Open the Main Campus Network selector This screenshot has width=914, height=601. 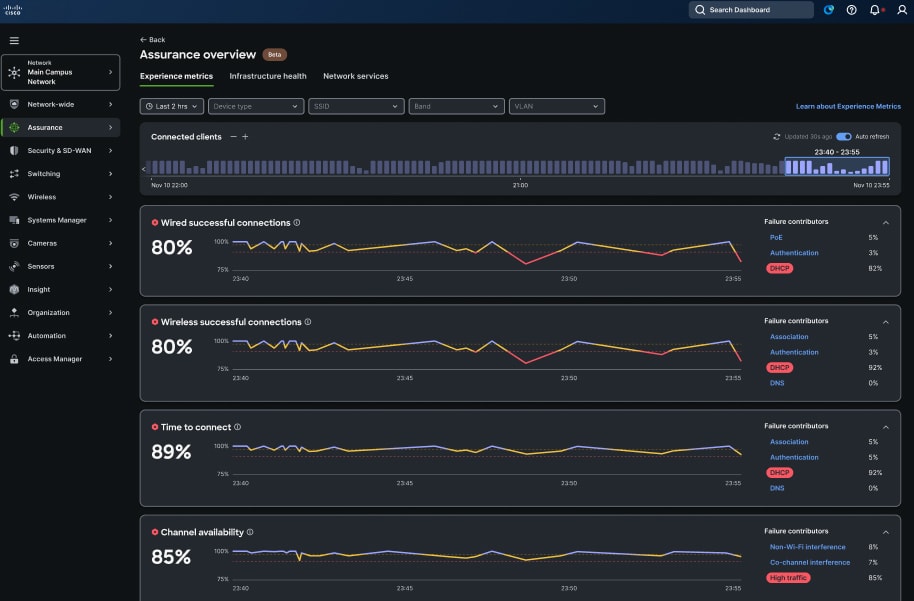(x=61, y=72)
